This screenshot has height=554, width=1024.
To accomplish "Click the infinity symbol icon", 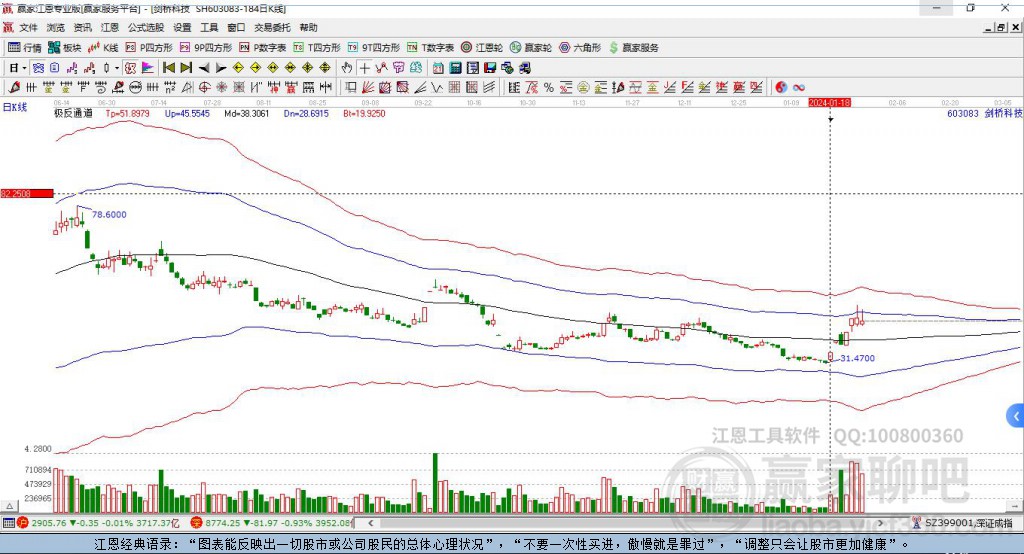I will click(x=799, y=88).
